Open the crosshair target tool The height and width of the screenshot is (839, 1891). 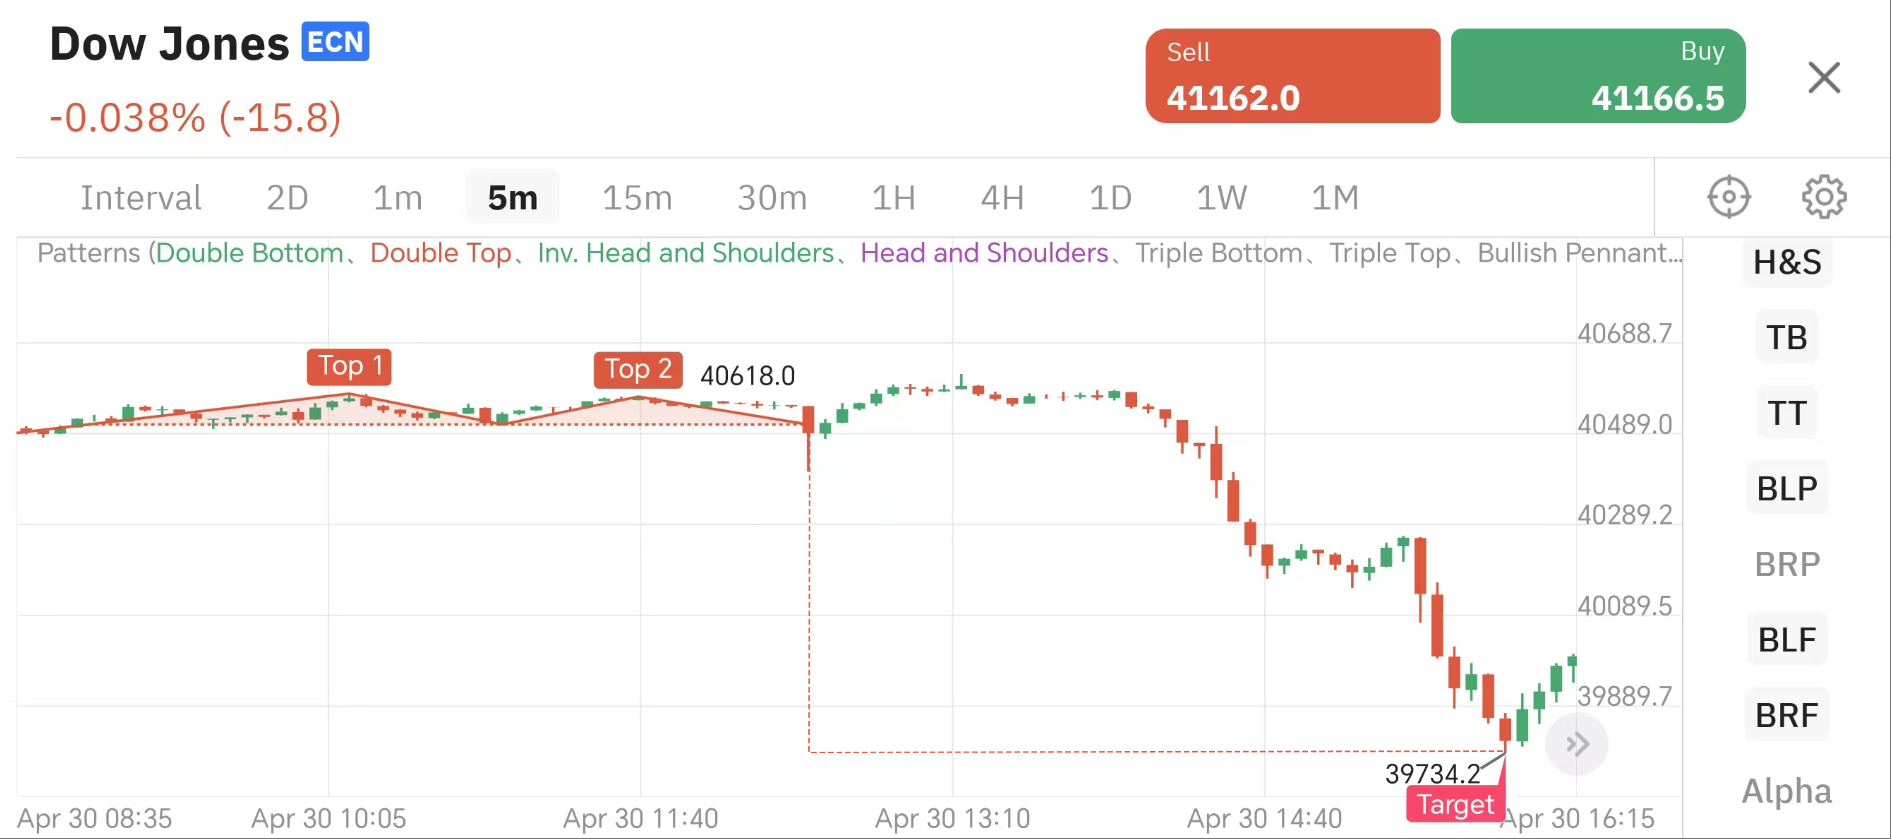point(1728,197)
